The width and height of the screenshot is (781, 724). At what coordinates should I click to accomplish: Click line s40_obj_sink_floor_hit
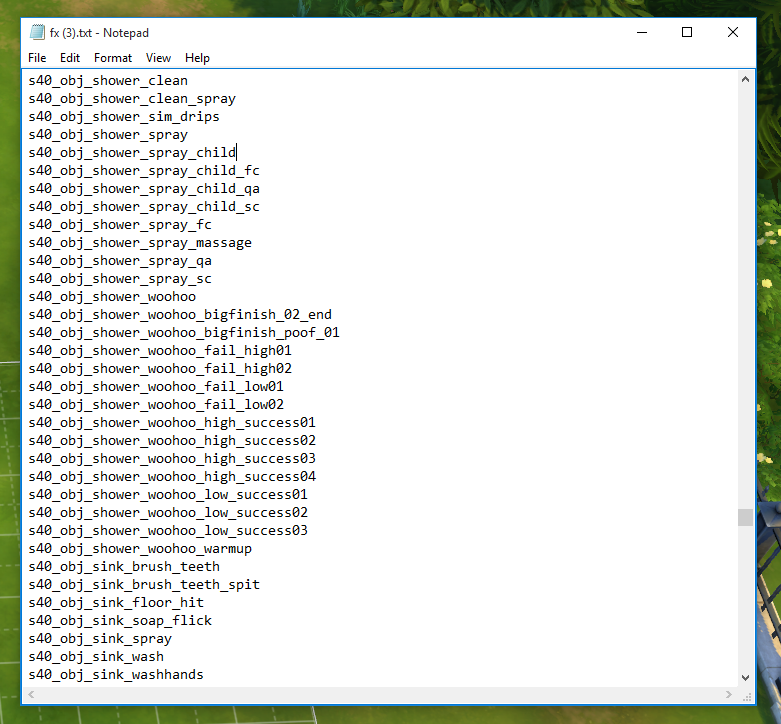[x=116, y=603]
